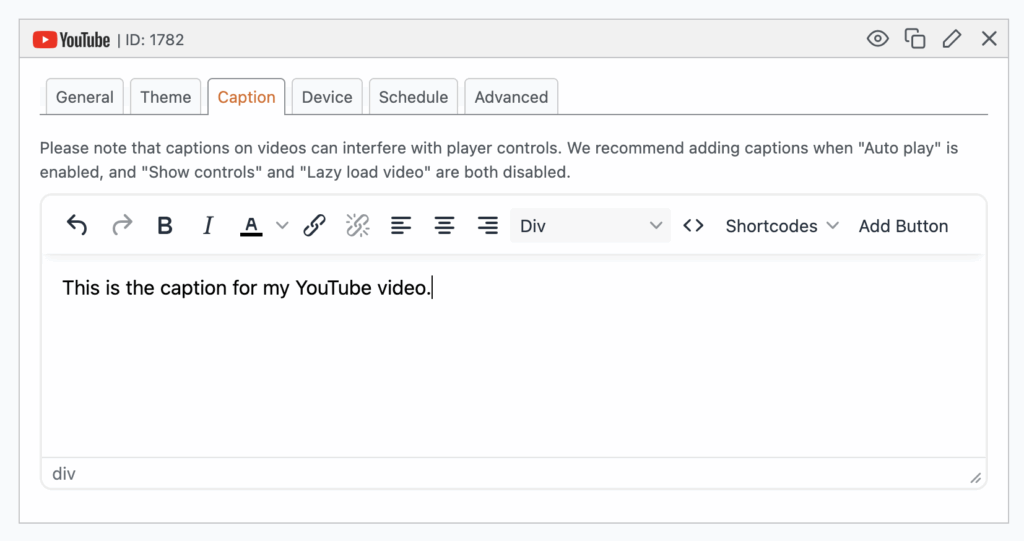Close the YouTube panel with X
The image size is (1024, 541).
click(x=989, y=39)
